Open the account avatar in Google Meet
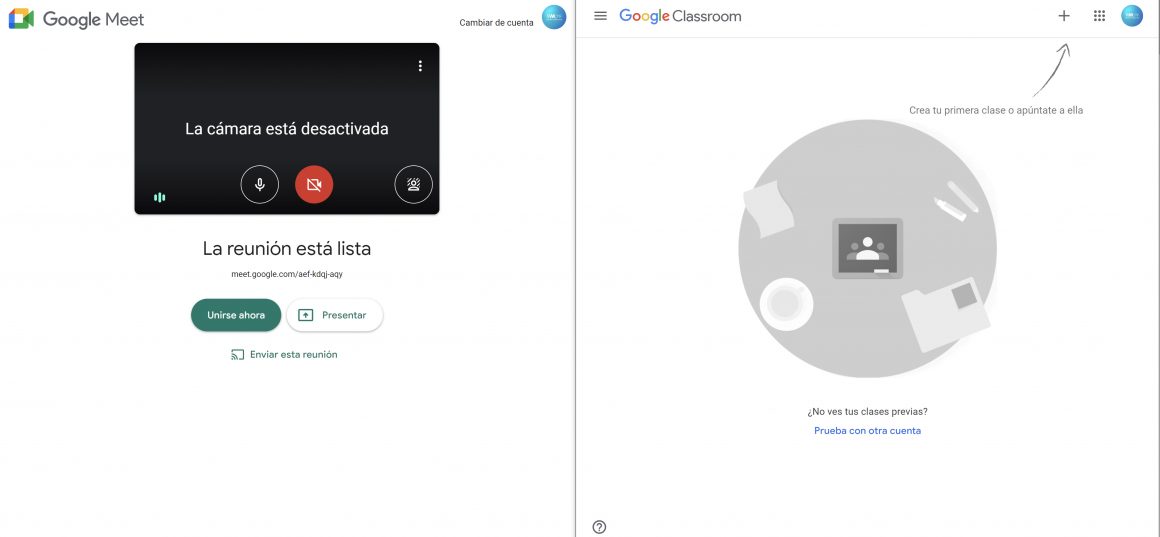The height and width of the screenshot is (537, 1160). pos(553,17)
